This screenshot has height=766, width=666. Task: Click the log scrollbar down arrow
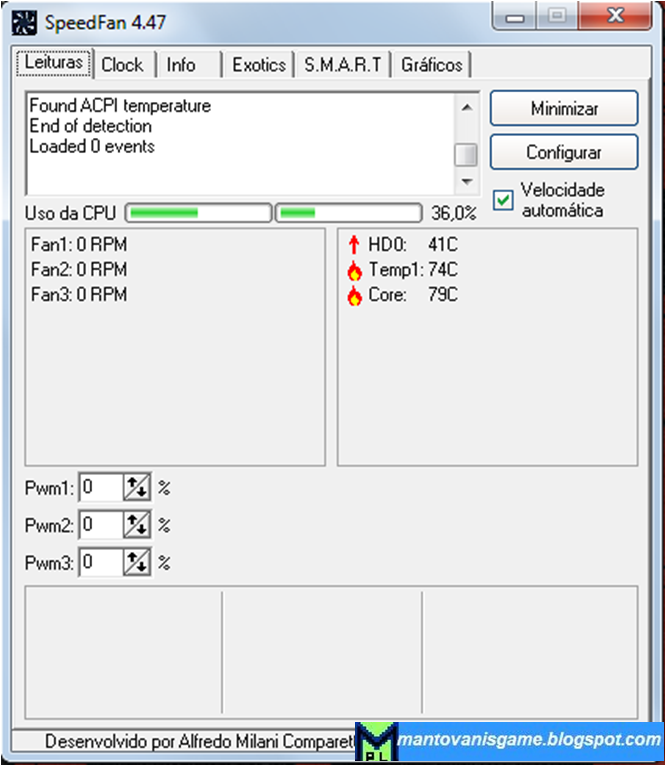pyautogui.click(x=467, y=181)
